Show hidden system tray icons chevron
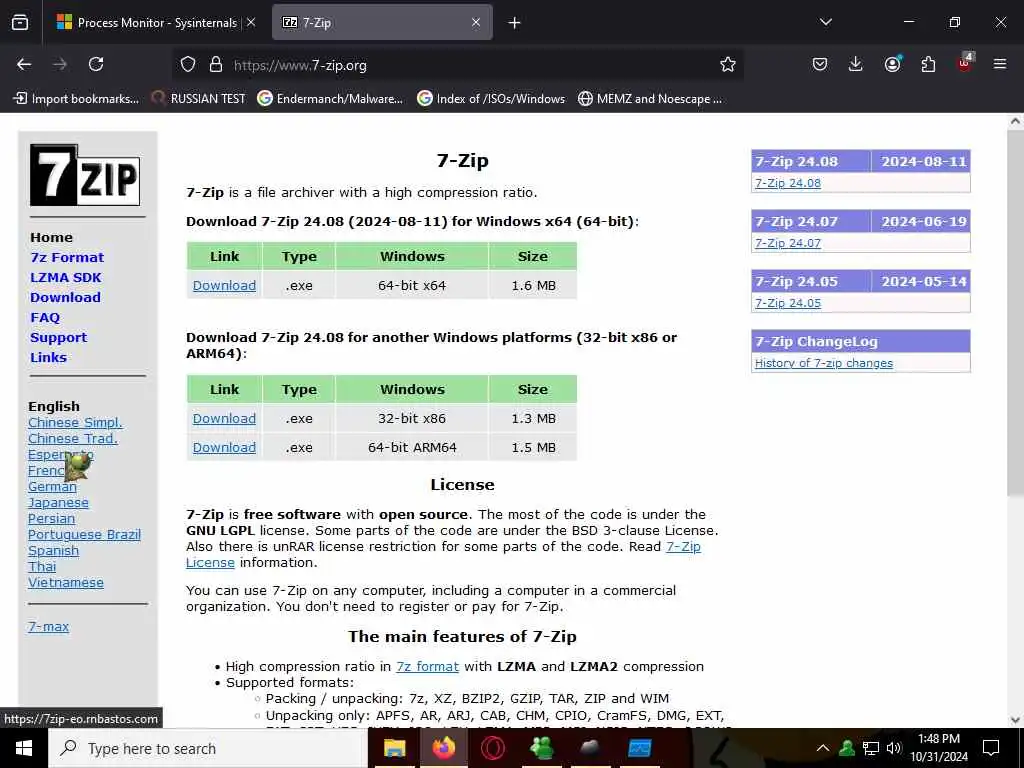This screenshot has width=1024, height=768. tap(823, 748)
